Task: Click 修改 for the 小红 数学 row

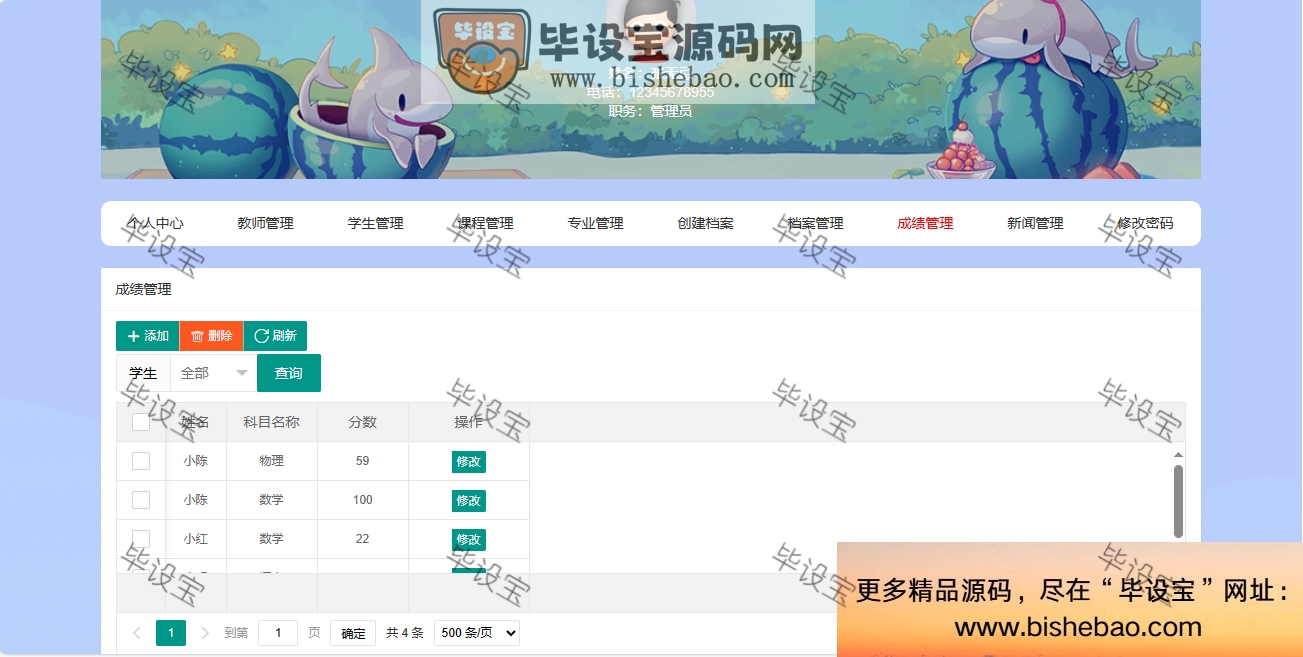Action: [469, 540]
